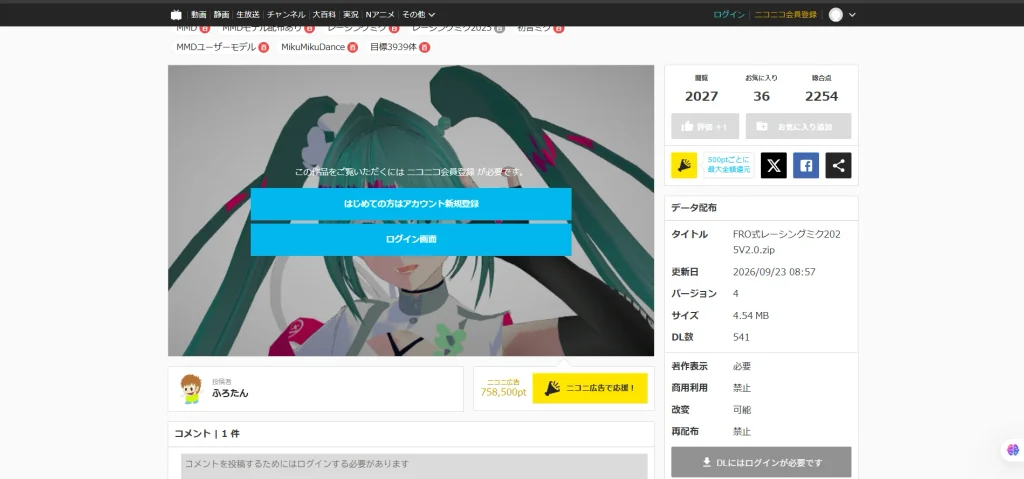Click the user avatar icon in header
Viewport: 1024px width, 479px height.
835,14
